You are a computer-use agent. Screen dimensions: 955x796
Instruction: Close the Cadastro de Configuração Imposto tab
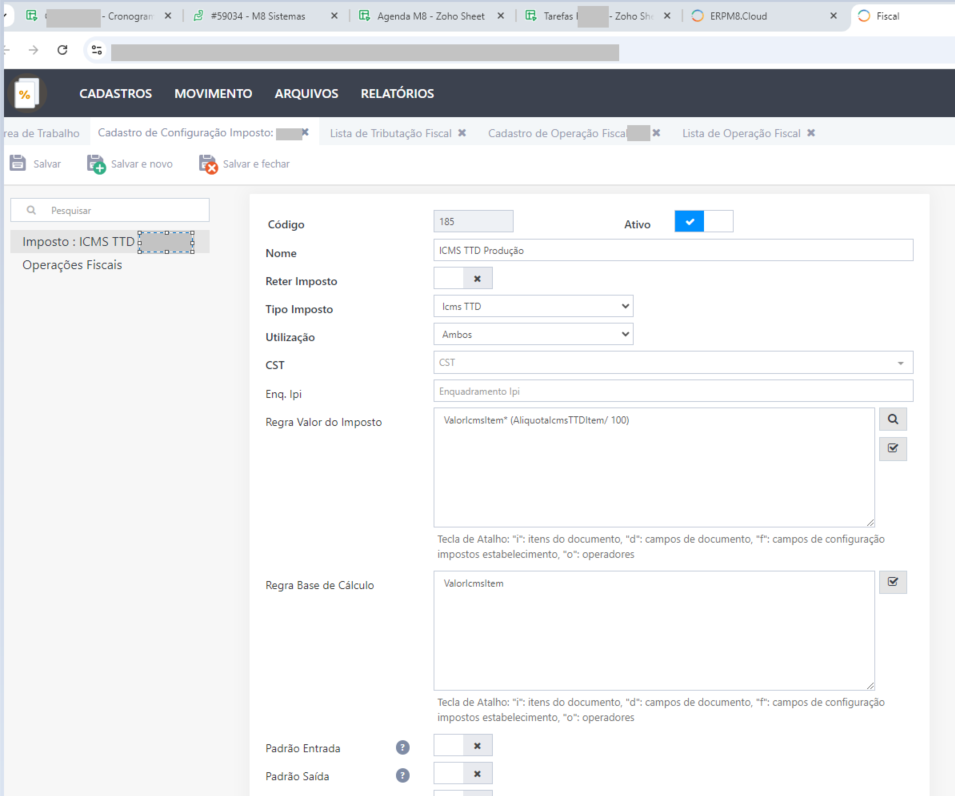click(305, 132)
